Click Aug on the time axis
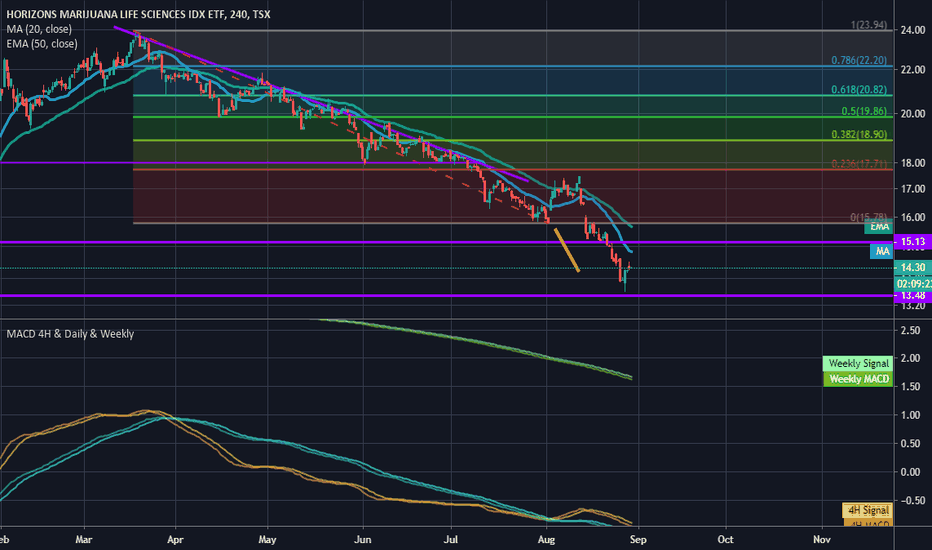The image size is (932, 550). (x=546, y=540)
